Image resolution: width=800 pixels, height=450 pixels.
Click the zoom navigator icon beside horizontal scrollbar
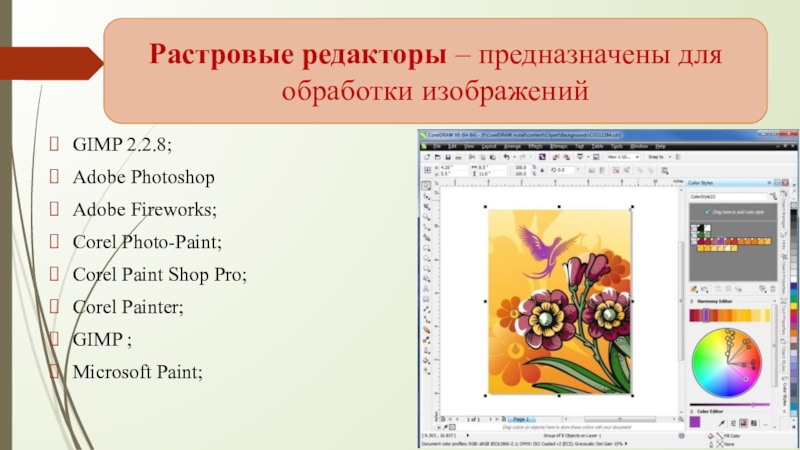[681, 419]
